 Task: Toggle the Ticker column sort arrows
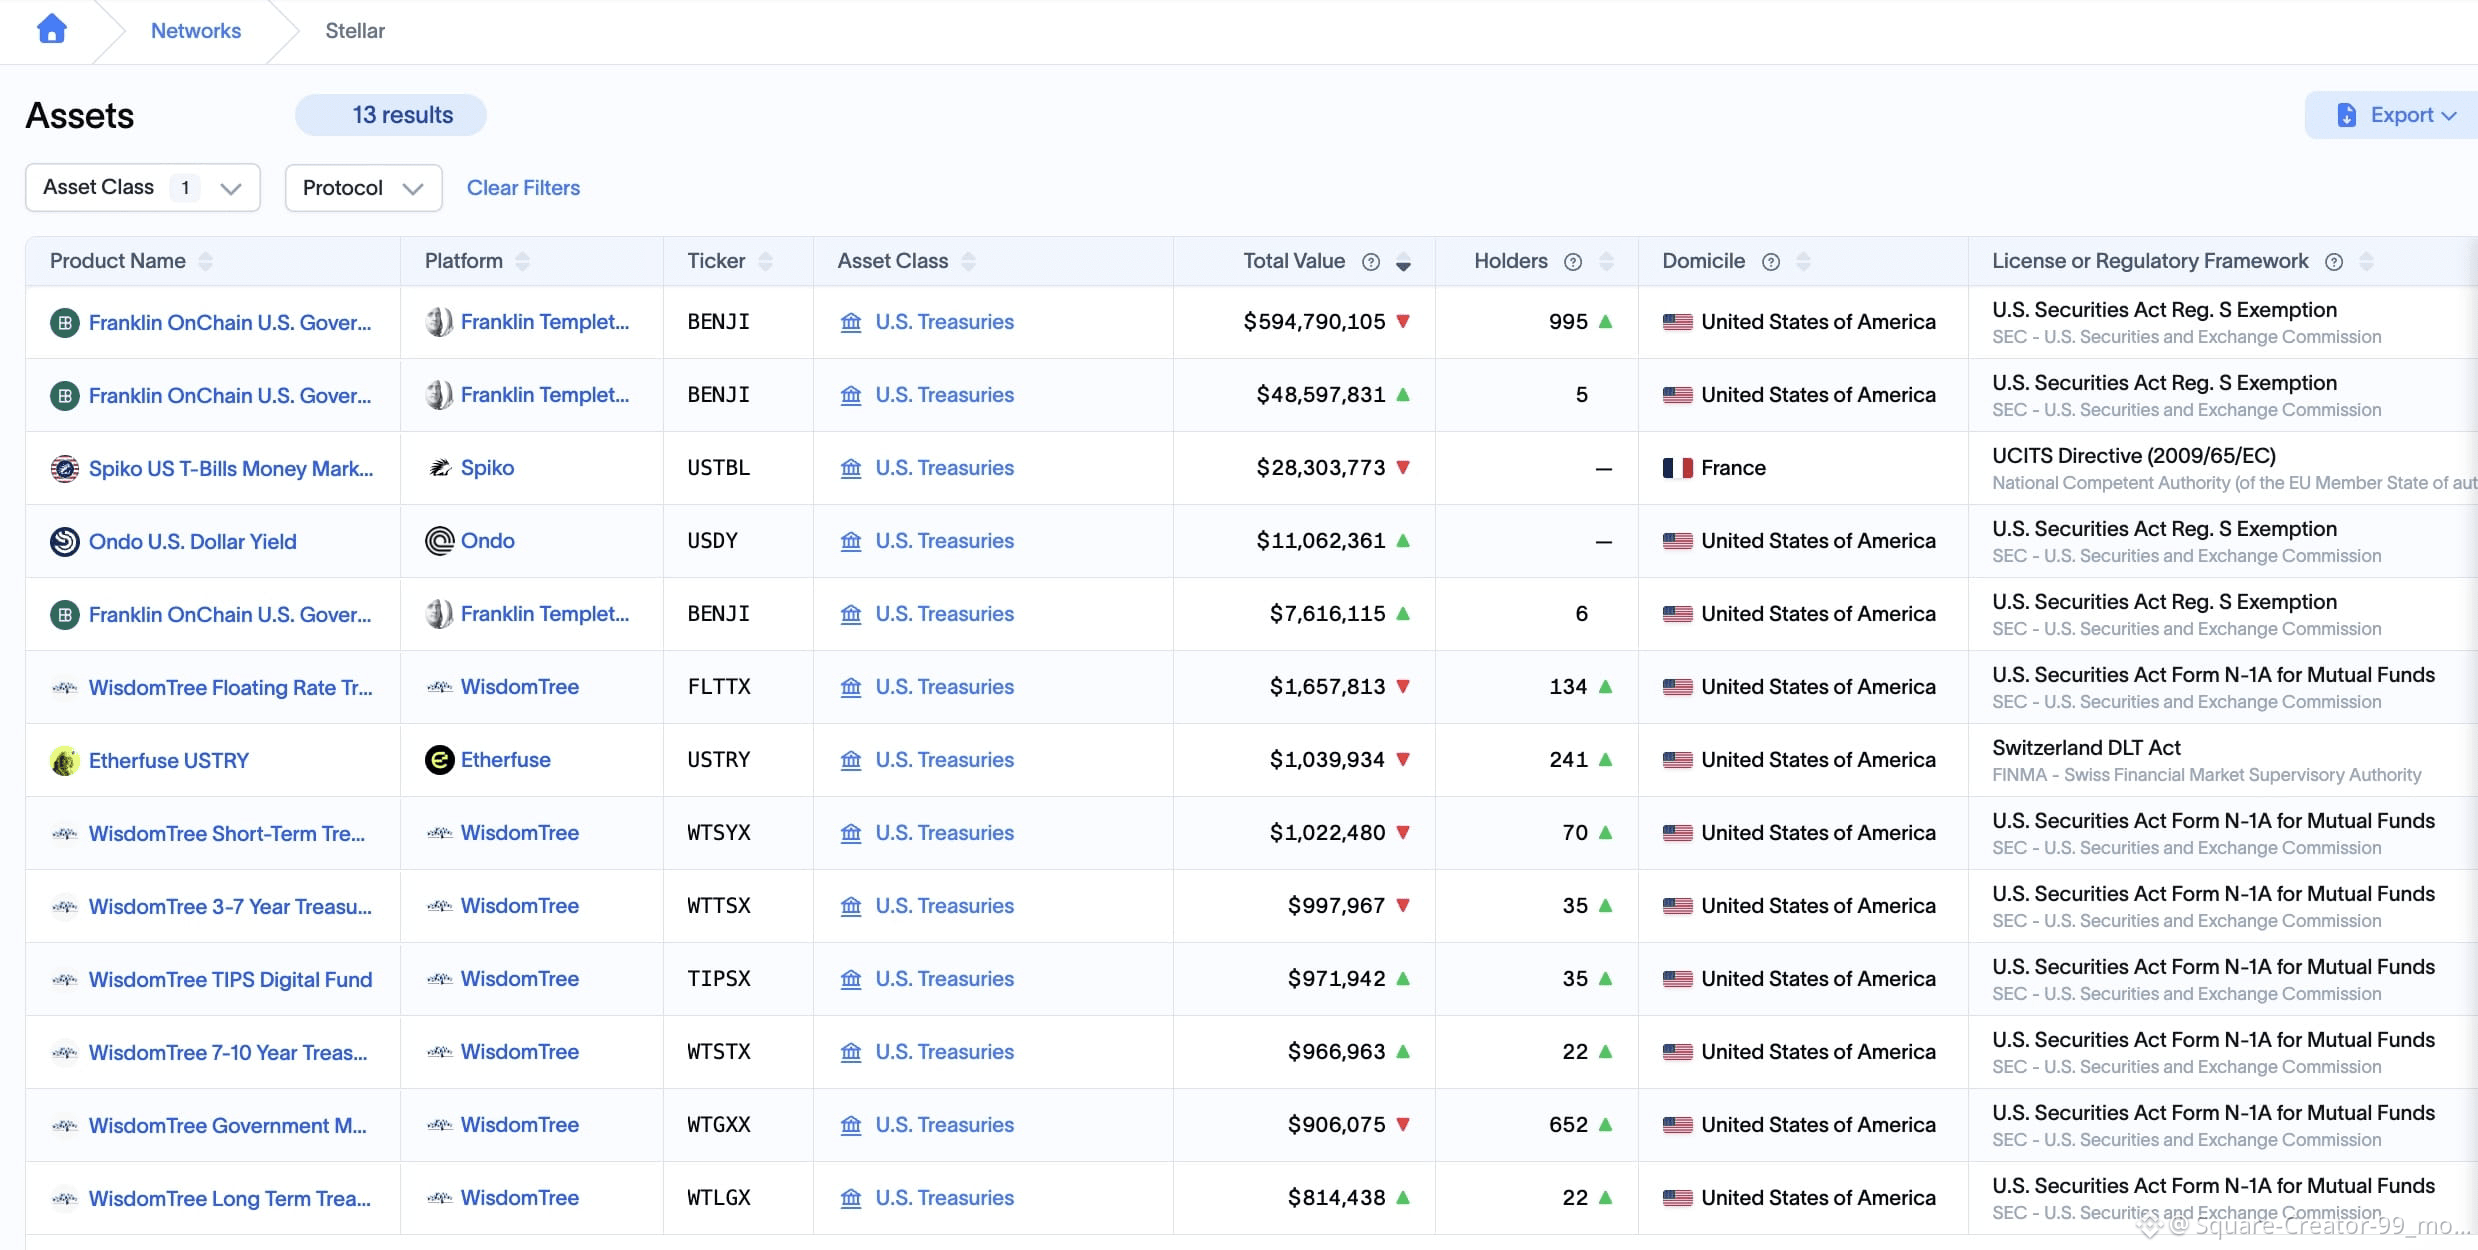tap(766, 262)
